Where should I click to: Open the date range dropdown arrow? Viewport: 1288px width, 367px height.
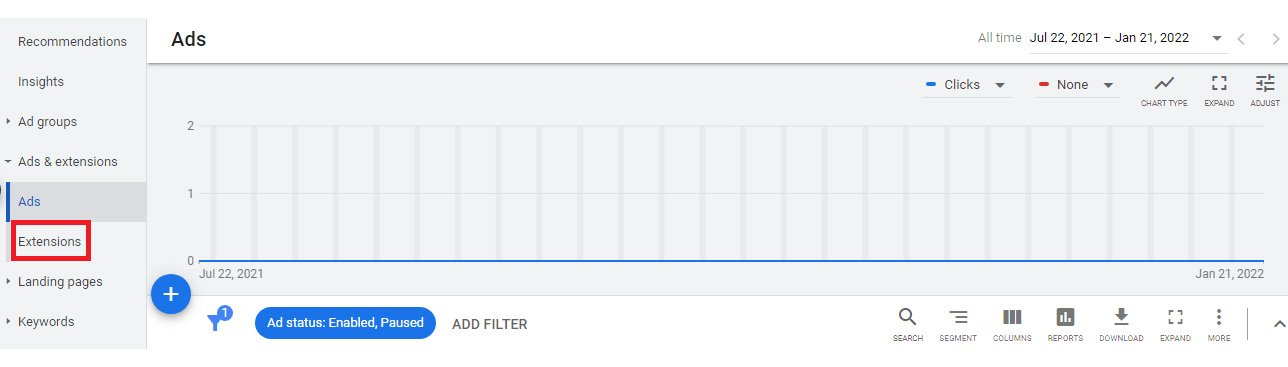(x=1217, y=39)
